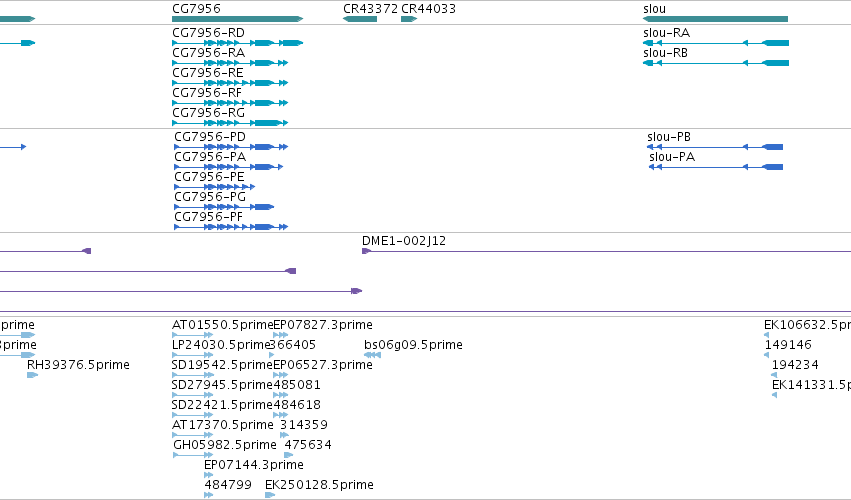The height and width of the screenshot is (500, 851).
Task: Click the EP07144.3prime EST
Action: 208,475
